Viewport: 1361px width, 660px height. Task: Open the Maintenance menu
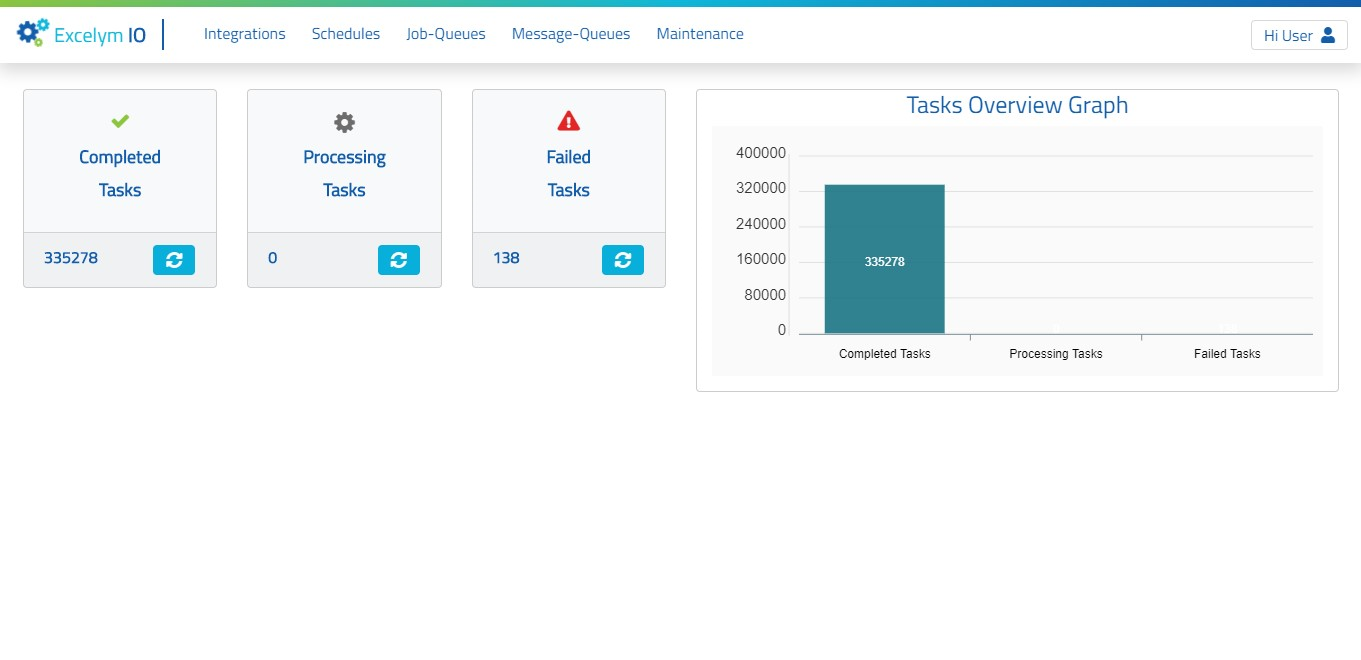(700, 34)
